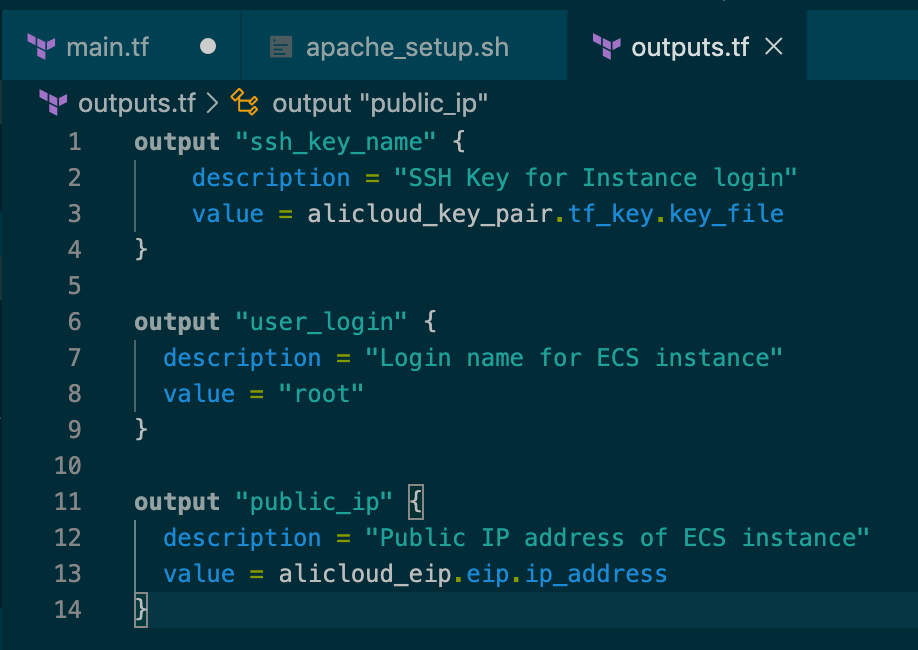This screenshot has width=918, height=650.
Task: Click tf_key reference on line 3
Action: pyautogui.click(x=611, y=214)
